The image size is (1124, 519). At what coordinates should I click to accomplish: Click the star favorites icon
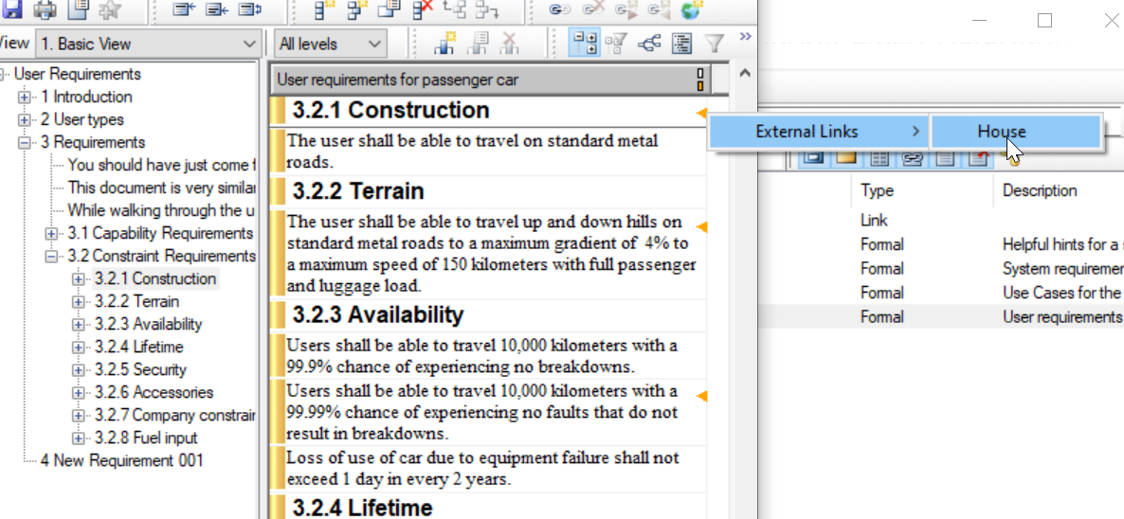point(110,10)
